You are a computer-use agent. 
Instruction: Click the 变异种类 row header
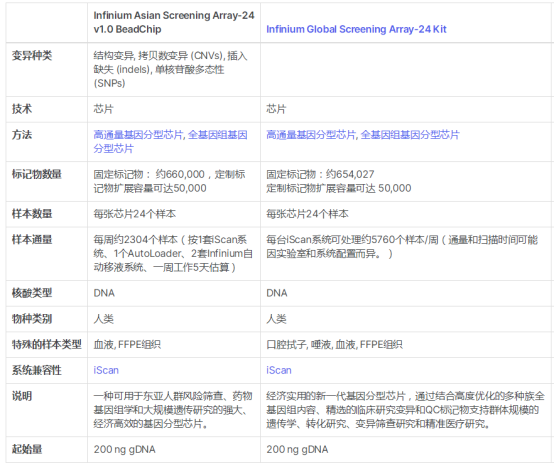(32, 55)
